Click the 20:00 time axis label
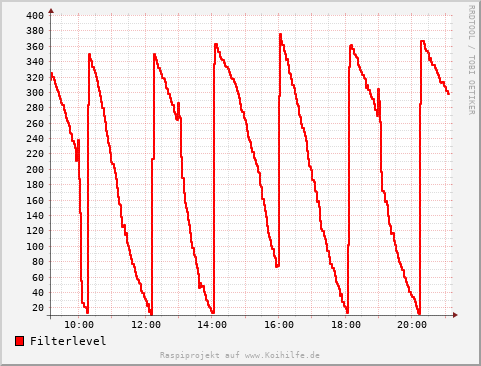 click(412, 325)
